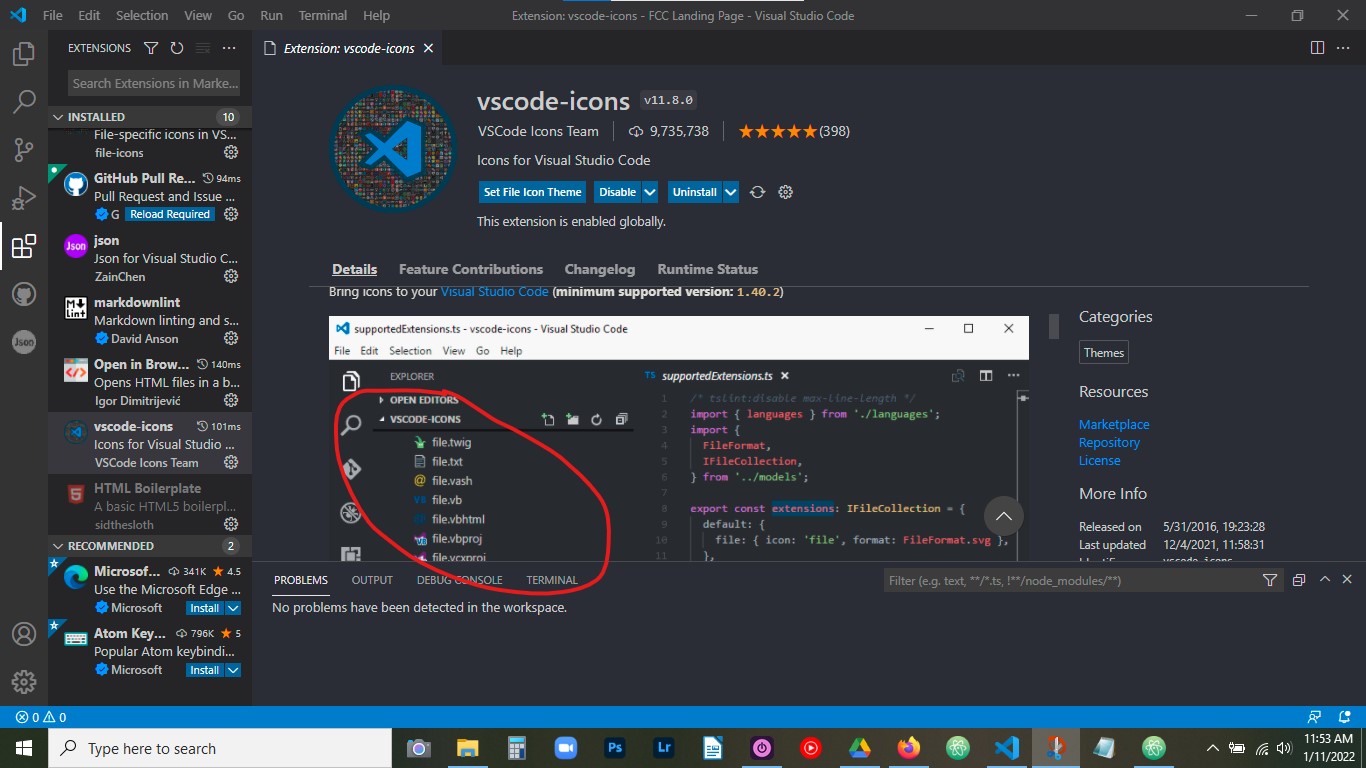Open the Source Control view

point(23,149)
